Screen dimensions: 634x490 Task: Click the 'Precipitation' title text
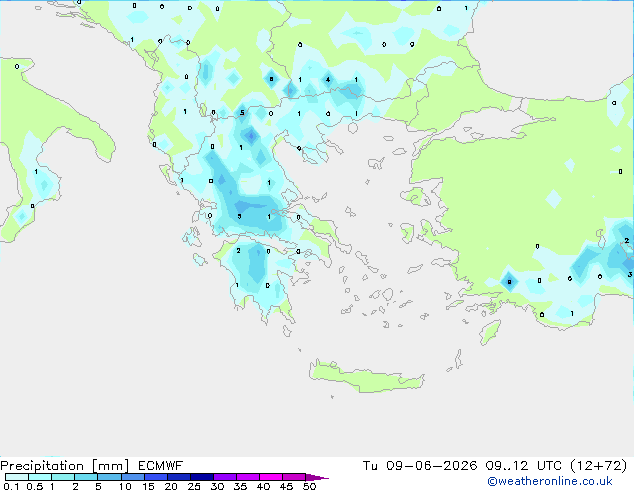coord(42,466)
